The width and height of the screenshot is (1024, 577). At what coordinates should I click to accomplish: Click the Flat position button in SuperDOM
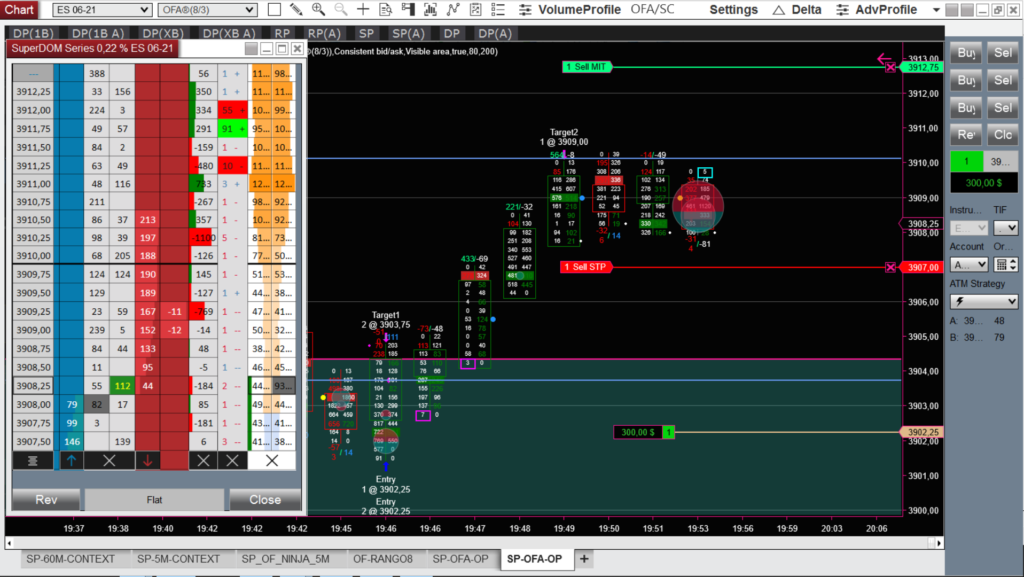point(154,499)
